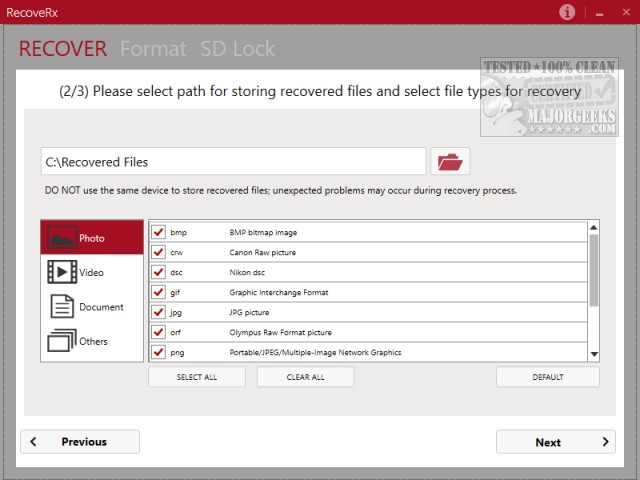Switch to the RECOVER tab

63,49
